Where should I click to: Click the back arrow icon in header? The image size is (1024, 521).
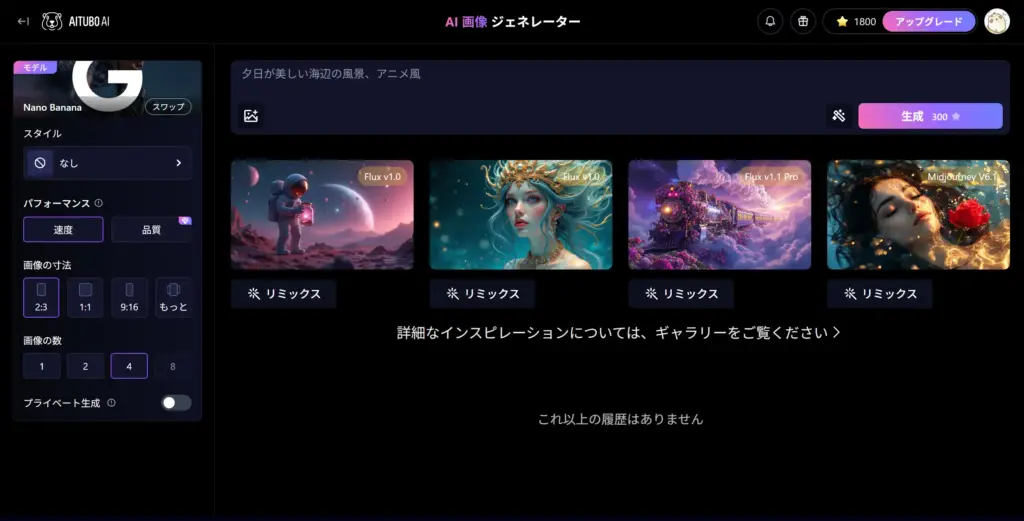point(23,21)
